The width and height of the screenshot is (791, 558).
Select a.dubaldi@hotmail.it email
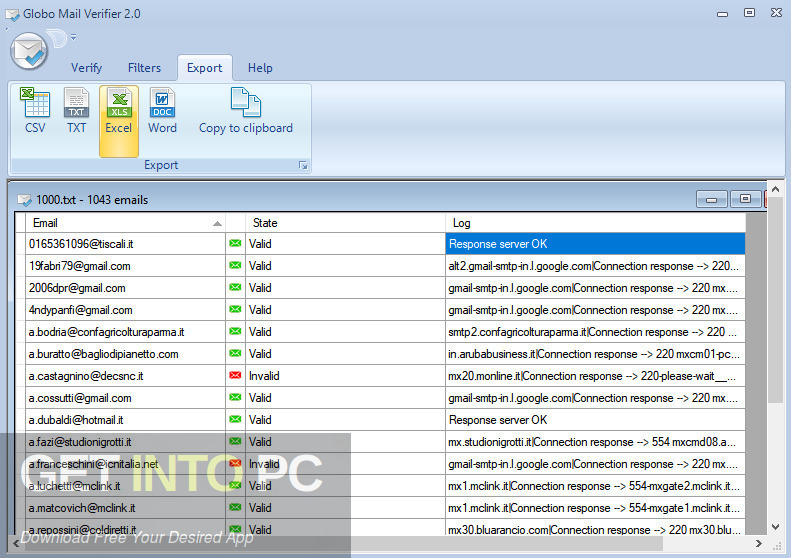(76, 420)
